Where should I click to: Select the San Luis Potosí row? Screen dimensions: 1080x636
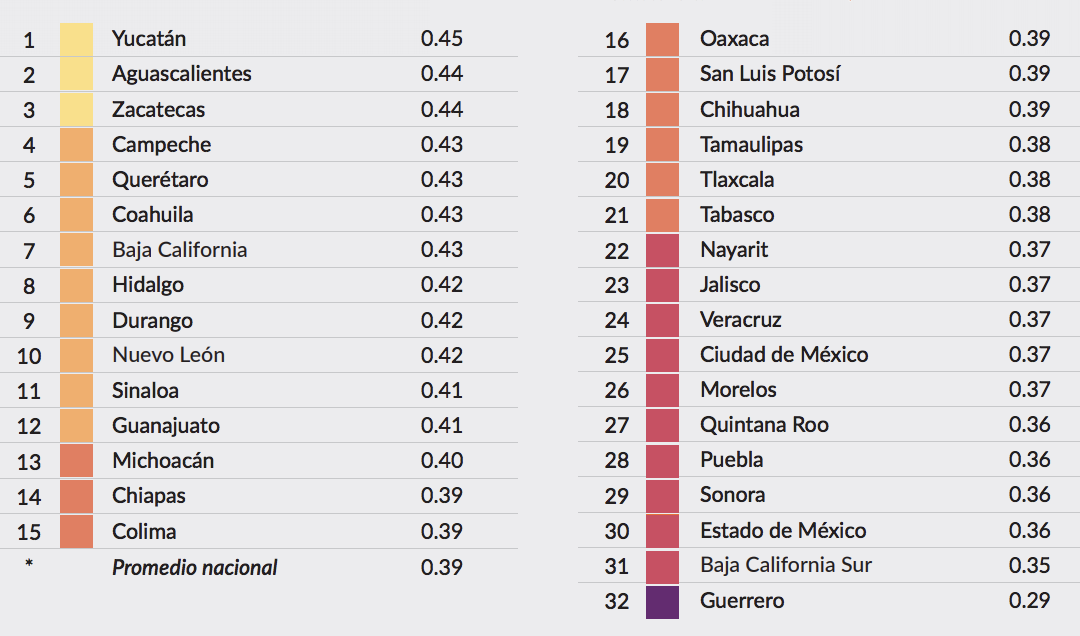pyautogui.click(x=829, y=74)
